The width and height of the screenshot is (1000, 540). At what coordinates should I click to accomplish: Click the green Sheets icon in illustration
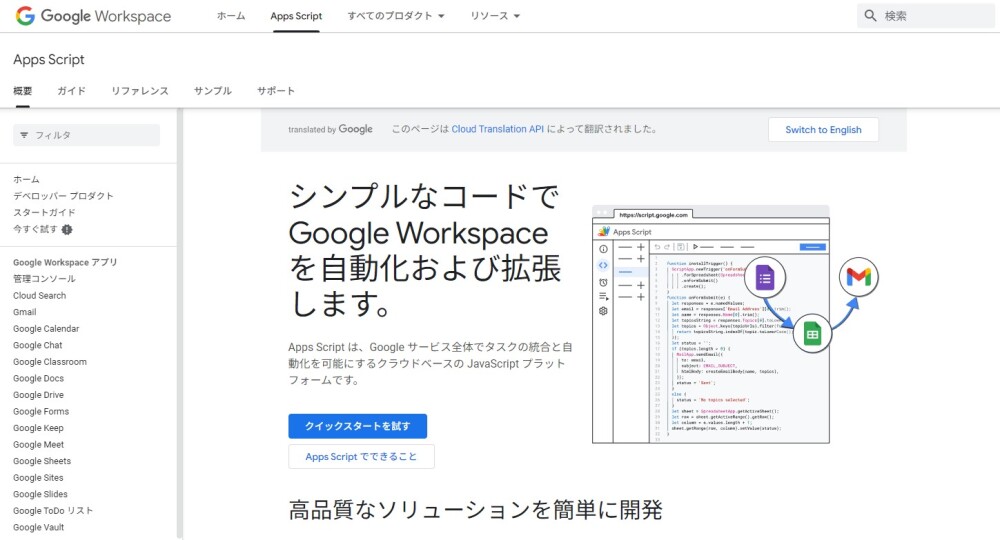(x=811, y=334)
